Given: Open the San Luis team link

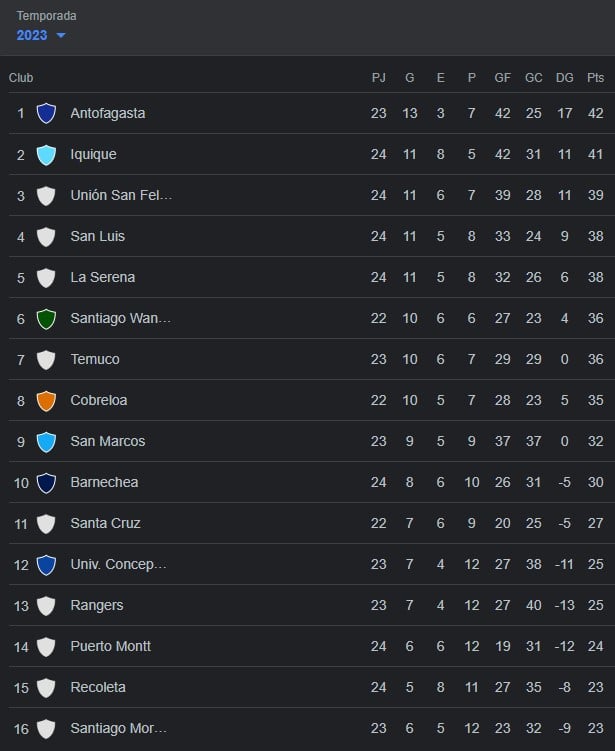Looking at the screenshot, I should [98, 236].
